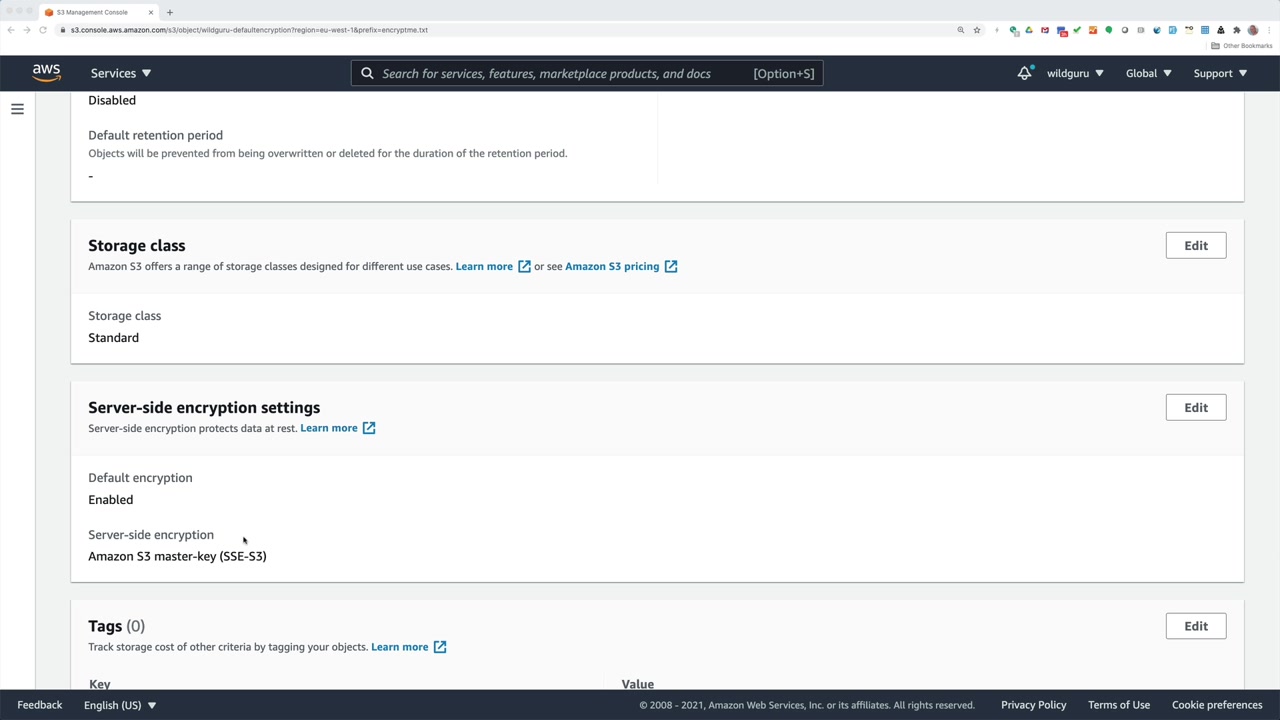Select the 'Enabled' default encryption value
Image resolution: width=1280 pixels, height=720 pixels.
[x=111, y=500]
